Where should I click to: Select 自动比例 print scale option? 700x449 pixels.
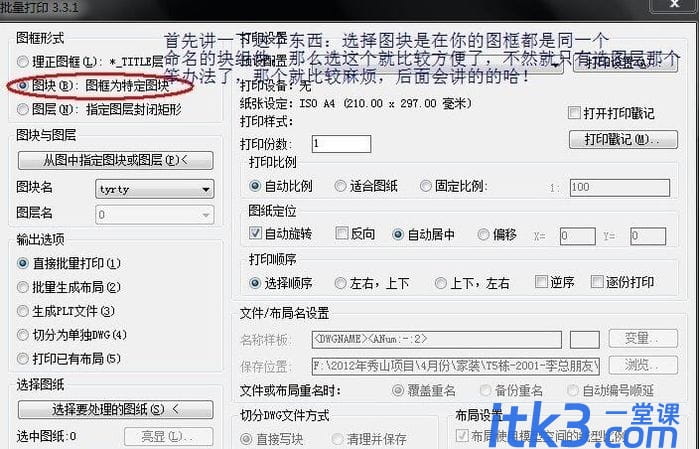point(255,186)
